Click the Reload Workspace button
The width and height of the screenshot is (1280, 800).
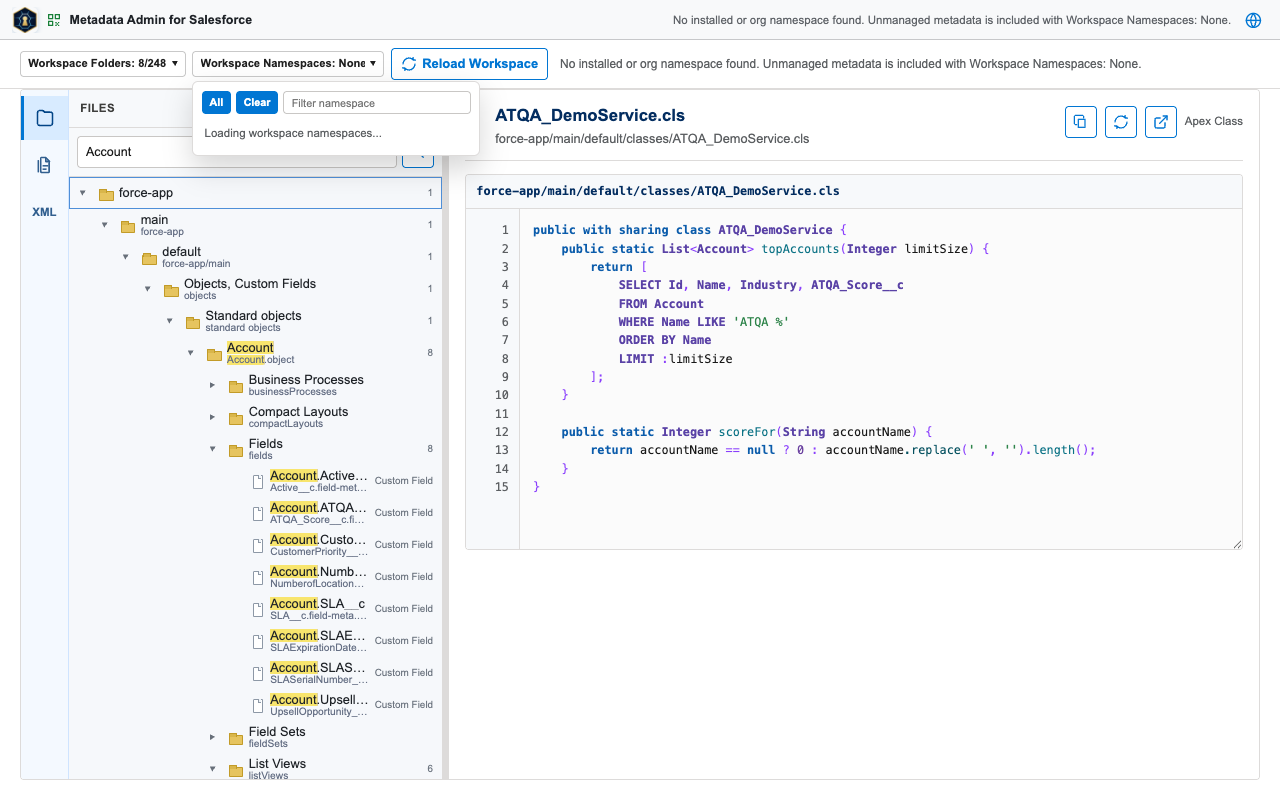[469, 63]
